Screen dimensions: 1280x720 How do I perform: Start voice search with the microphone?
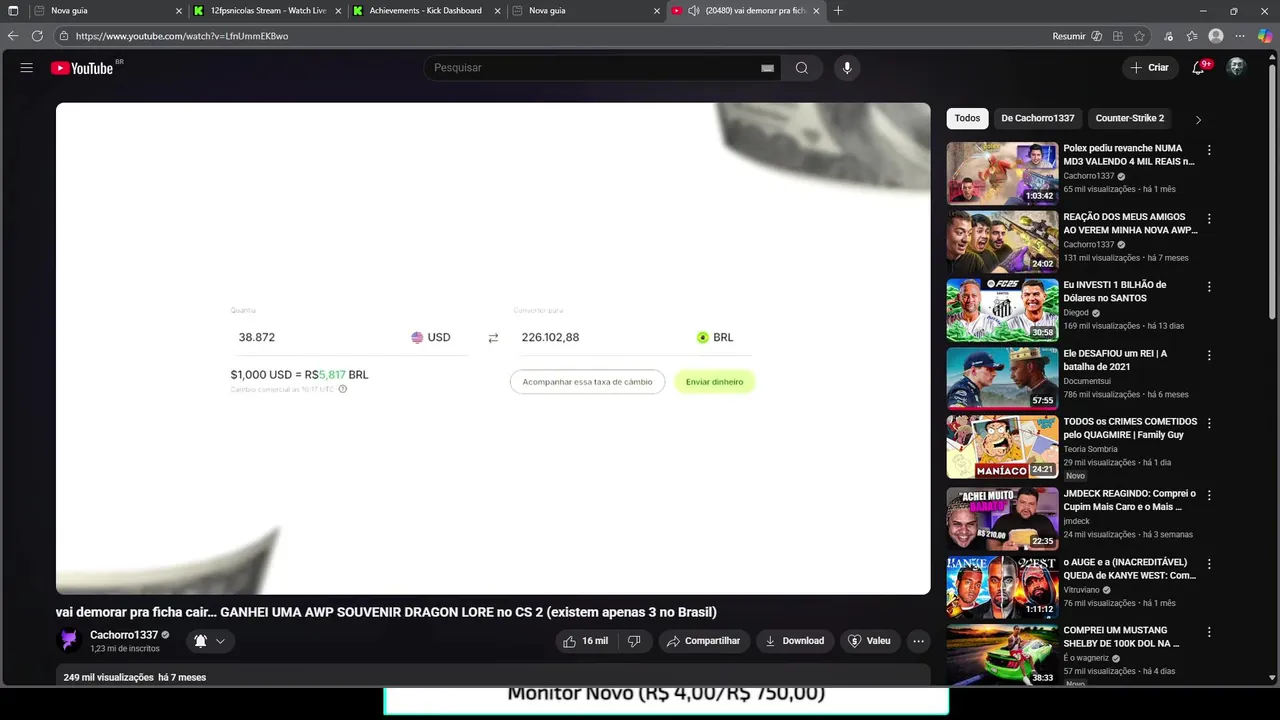click(847, 68)
